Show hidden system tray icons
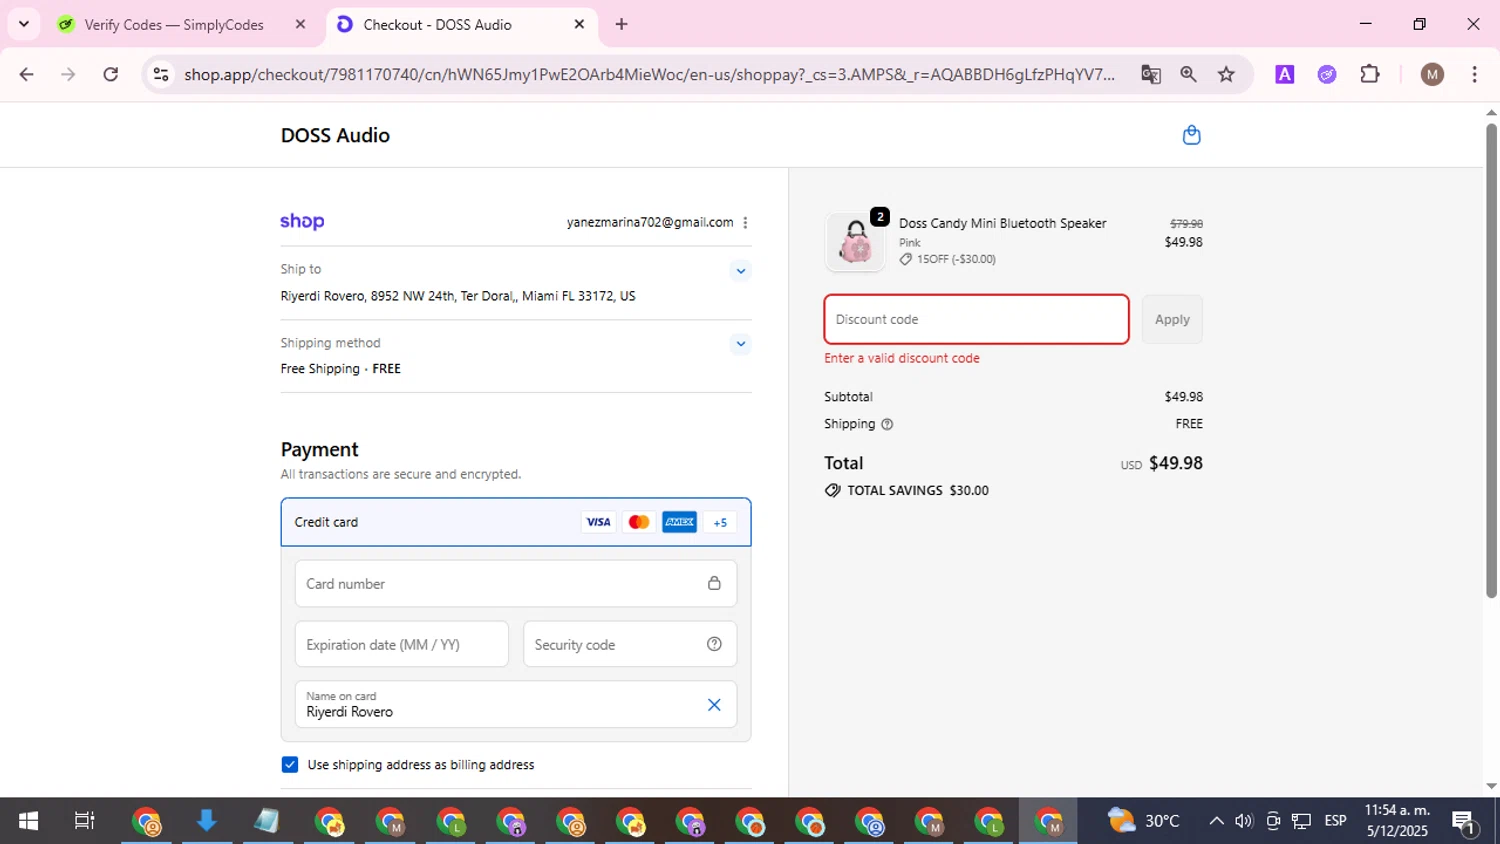1500x844 pixels. (1216, 821)
